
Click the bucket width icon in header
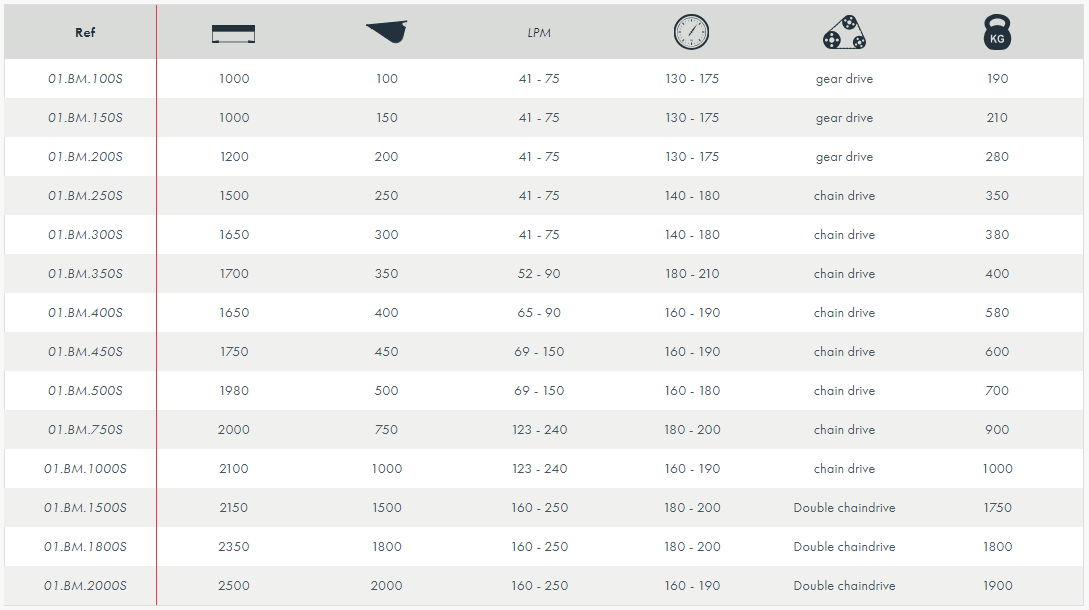click(x=233, y=33)
